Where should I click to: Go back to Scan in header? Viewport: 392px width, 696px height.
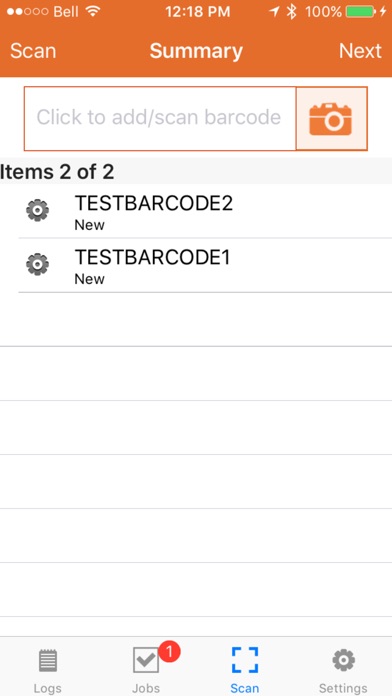pyautogui.click(x=33, y=51)
